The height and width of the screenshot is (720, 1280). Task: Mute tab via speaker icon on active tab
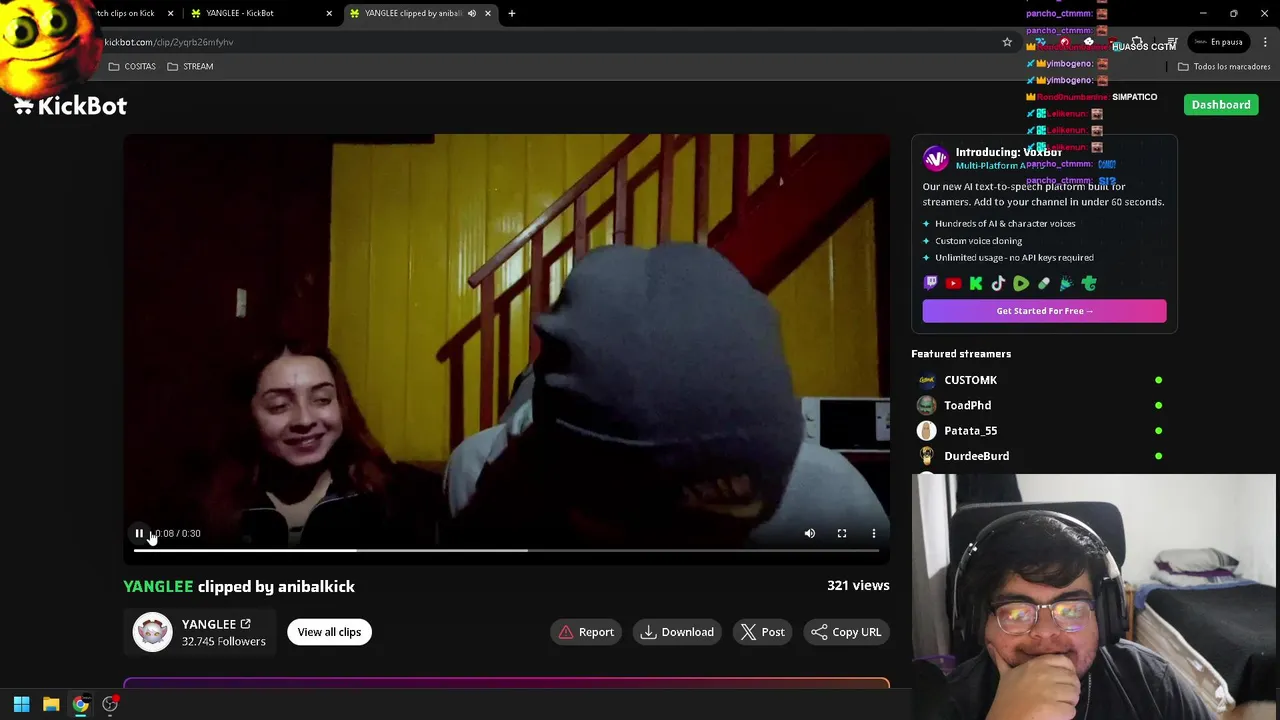tap(472, 14)
